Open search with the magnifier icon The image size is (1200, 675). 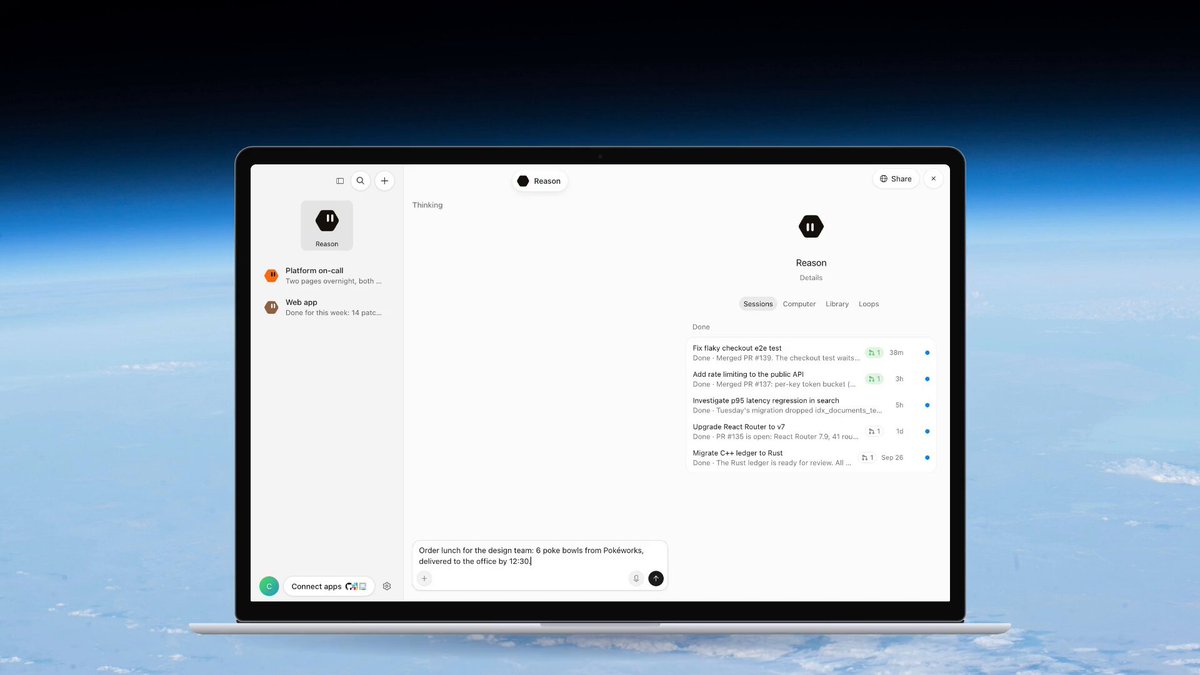(x=361, y=181)
